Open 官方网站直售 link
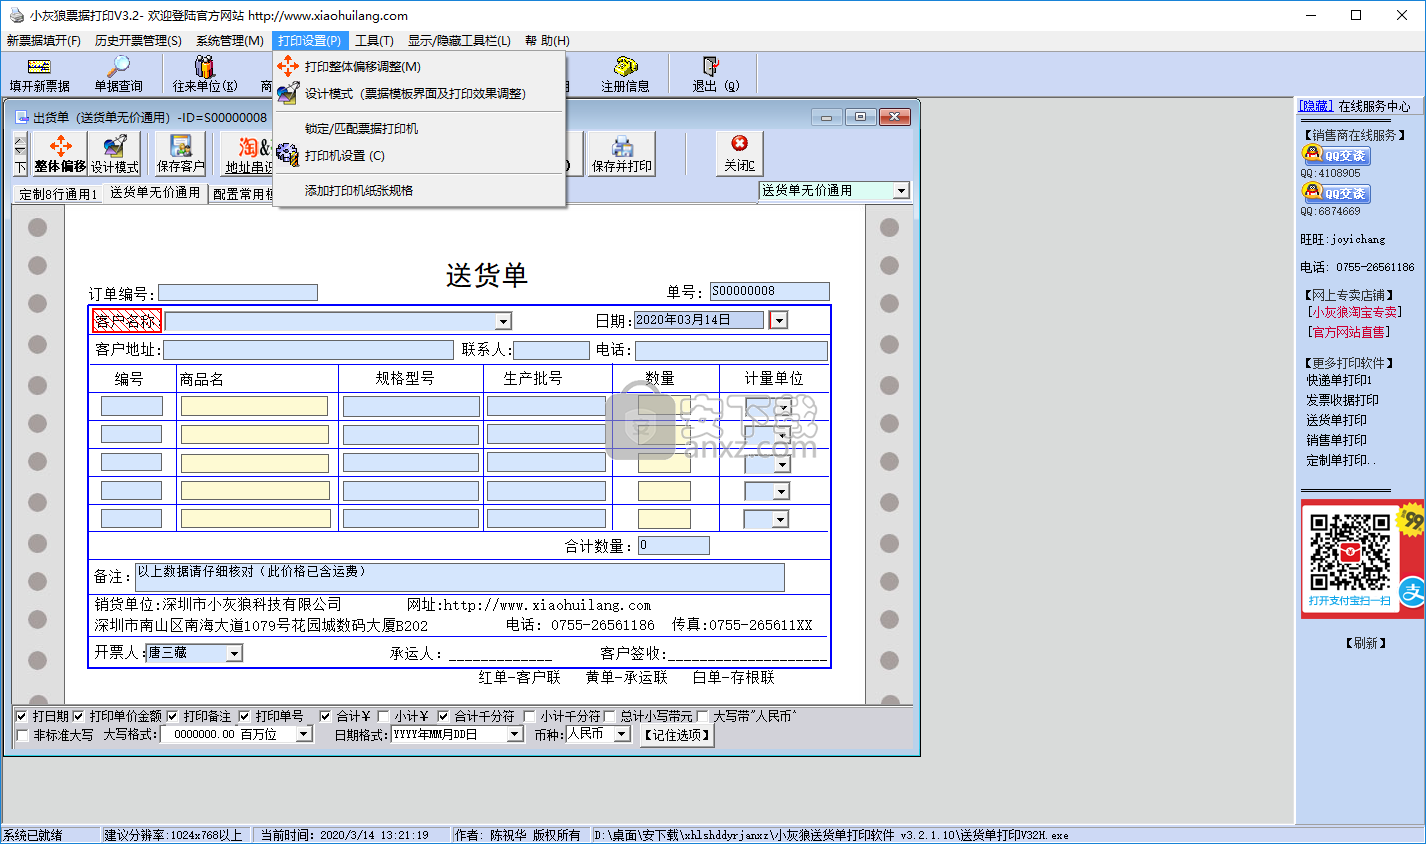Image resolution: width=1426 pixels, height=844 pixels. pos(1349,332)
